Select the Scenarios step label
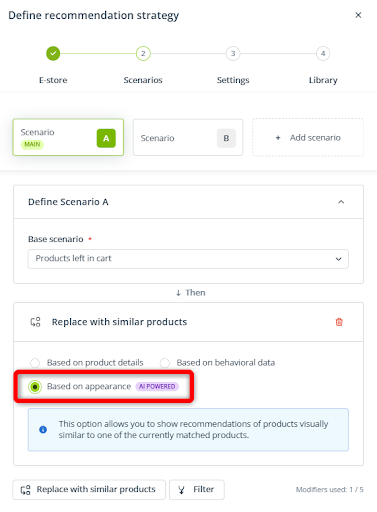 click(143, 80)
